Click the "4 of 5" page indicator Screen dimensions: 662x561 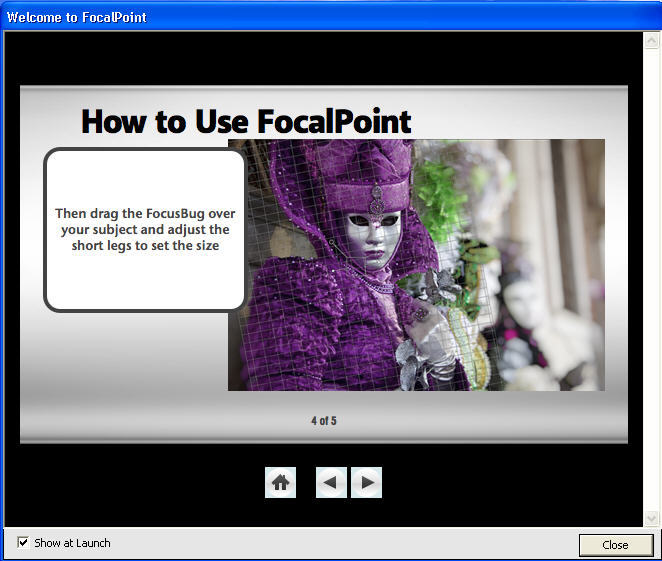[323, 421]
